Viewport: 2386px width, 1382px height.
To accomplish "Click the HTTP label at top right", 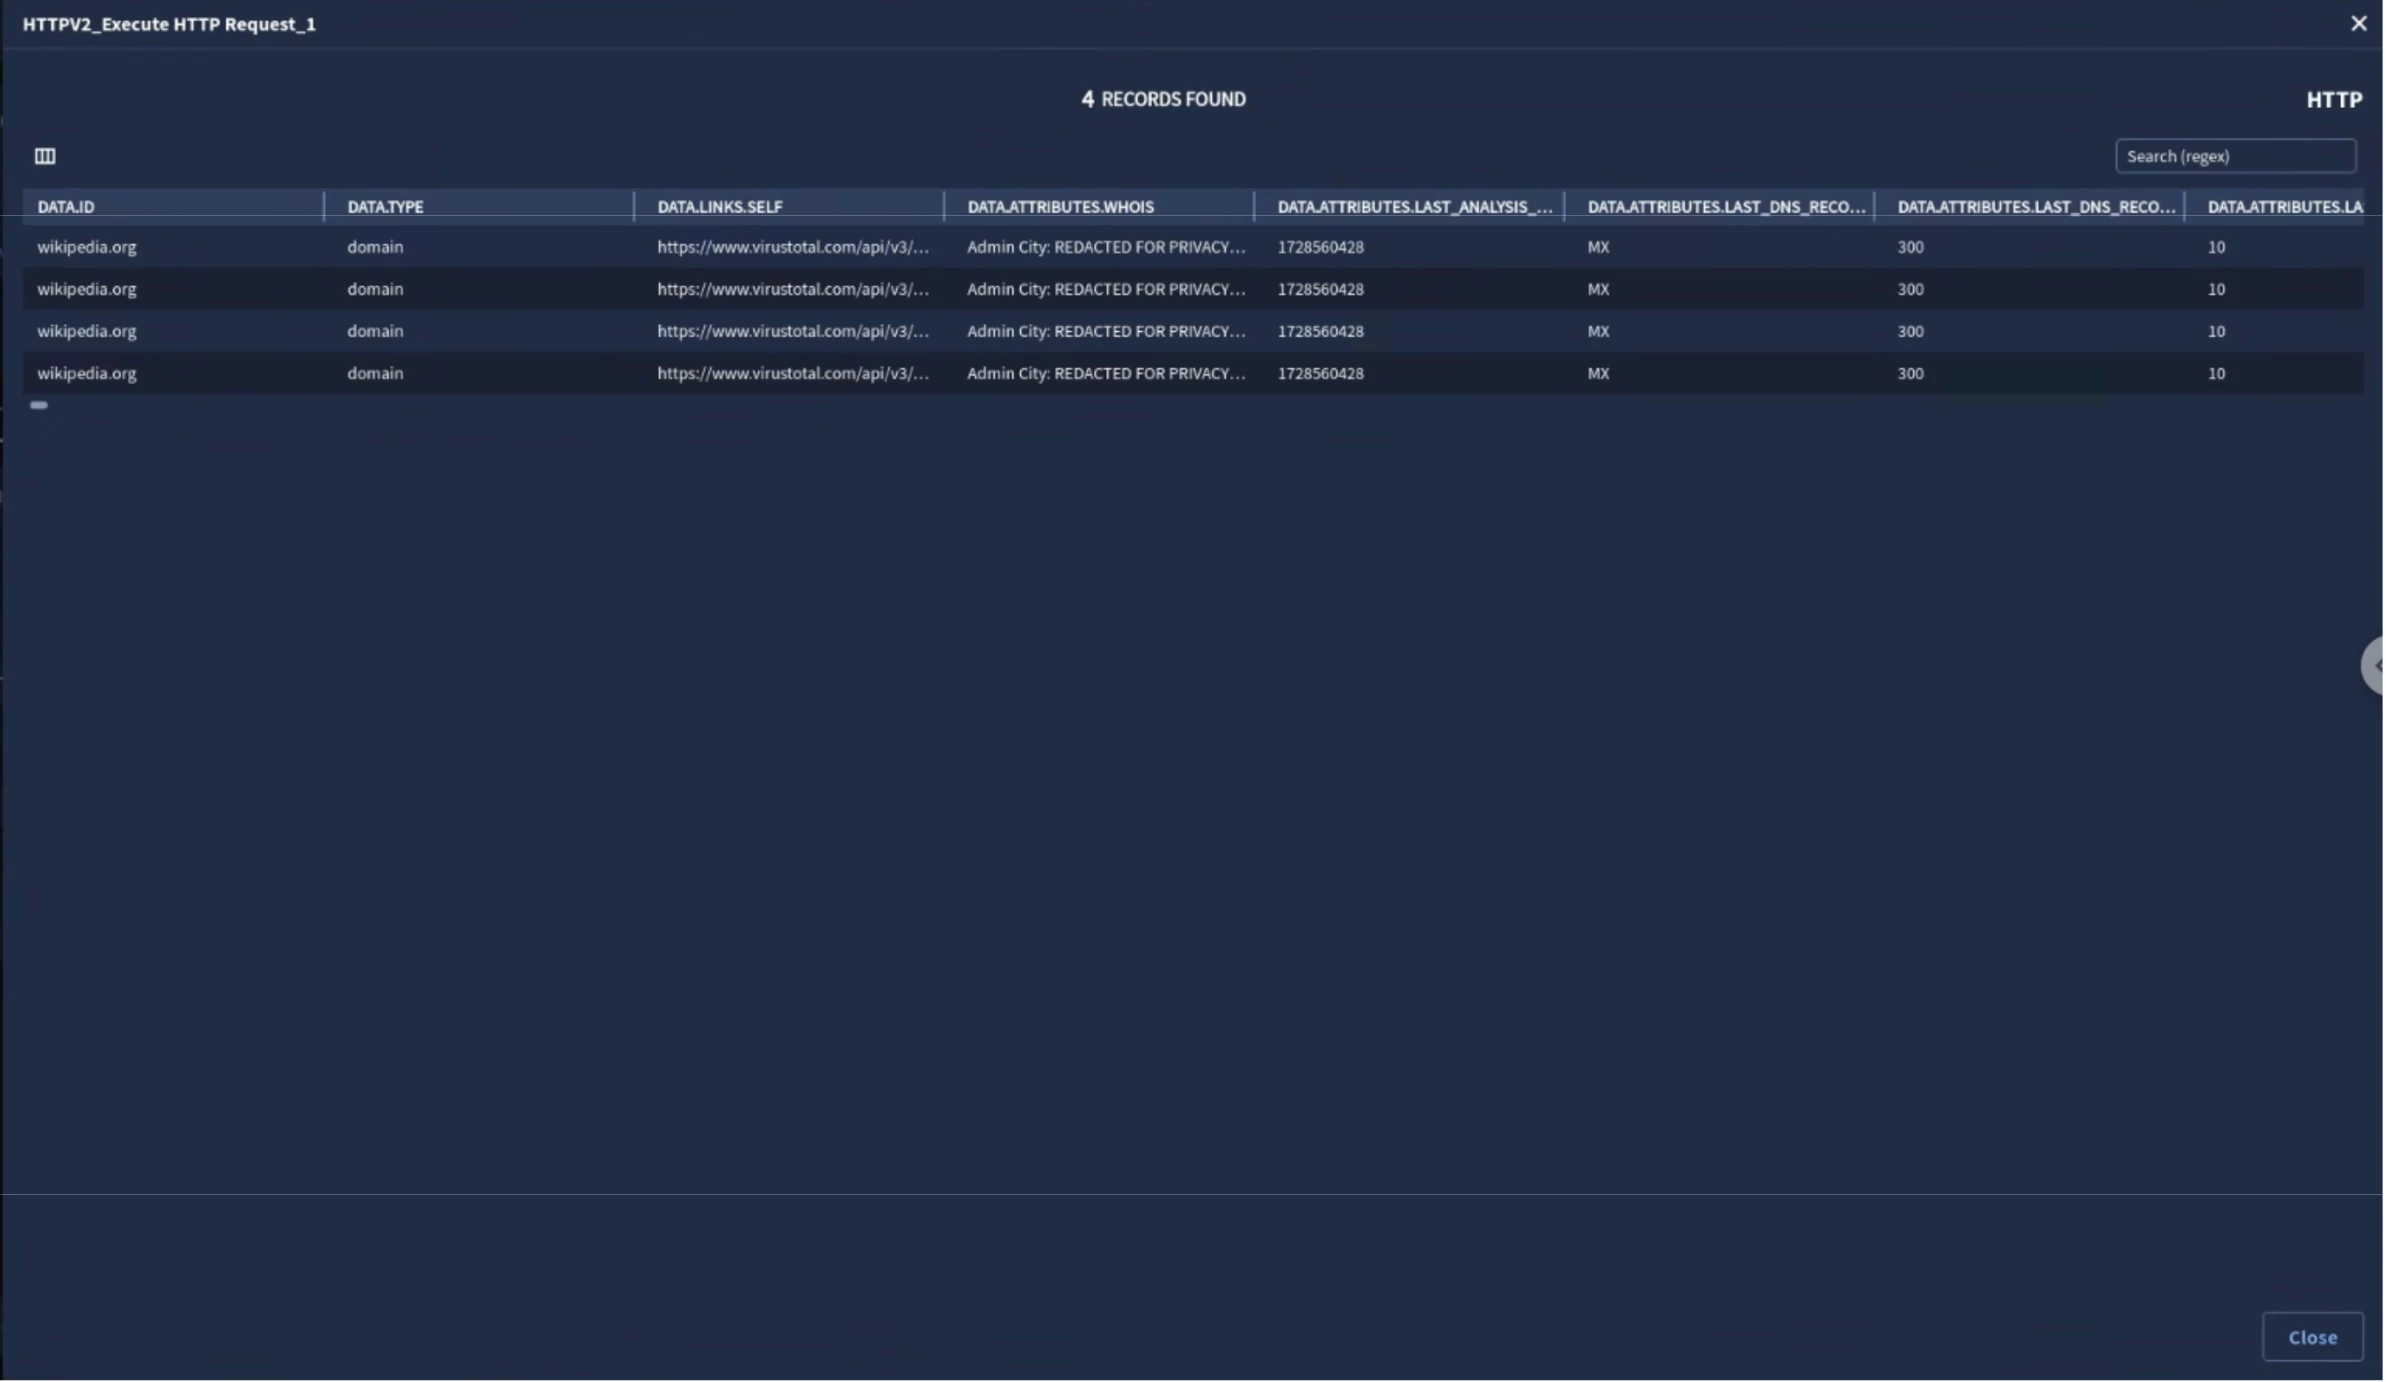I will tap(2336, 100).
